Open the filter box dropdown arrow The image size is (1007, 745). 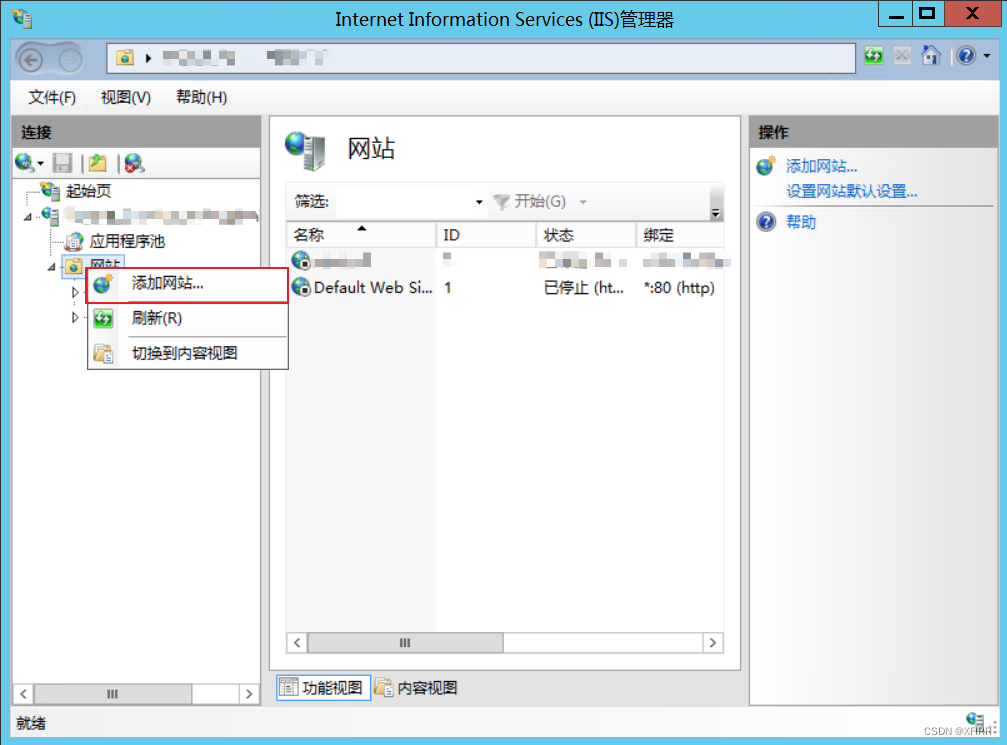point(479,202)
